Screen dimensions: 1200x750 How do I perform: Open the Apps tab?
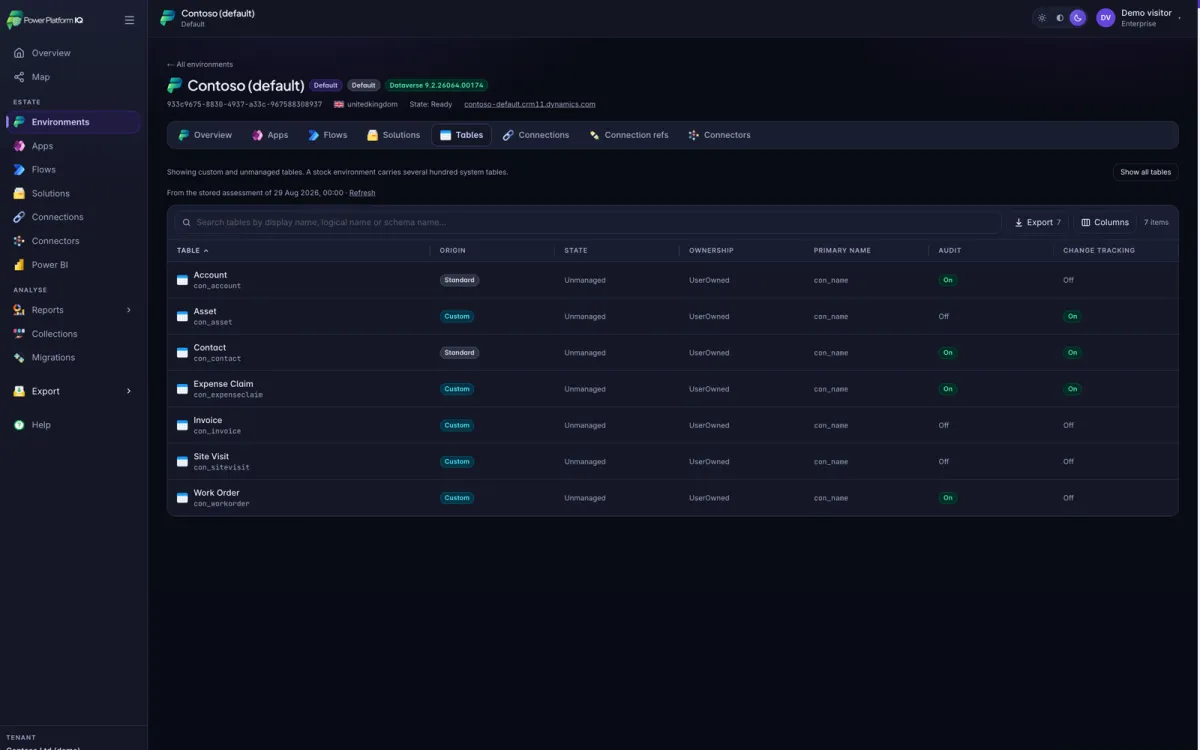click(270, 135)
